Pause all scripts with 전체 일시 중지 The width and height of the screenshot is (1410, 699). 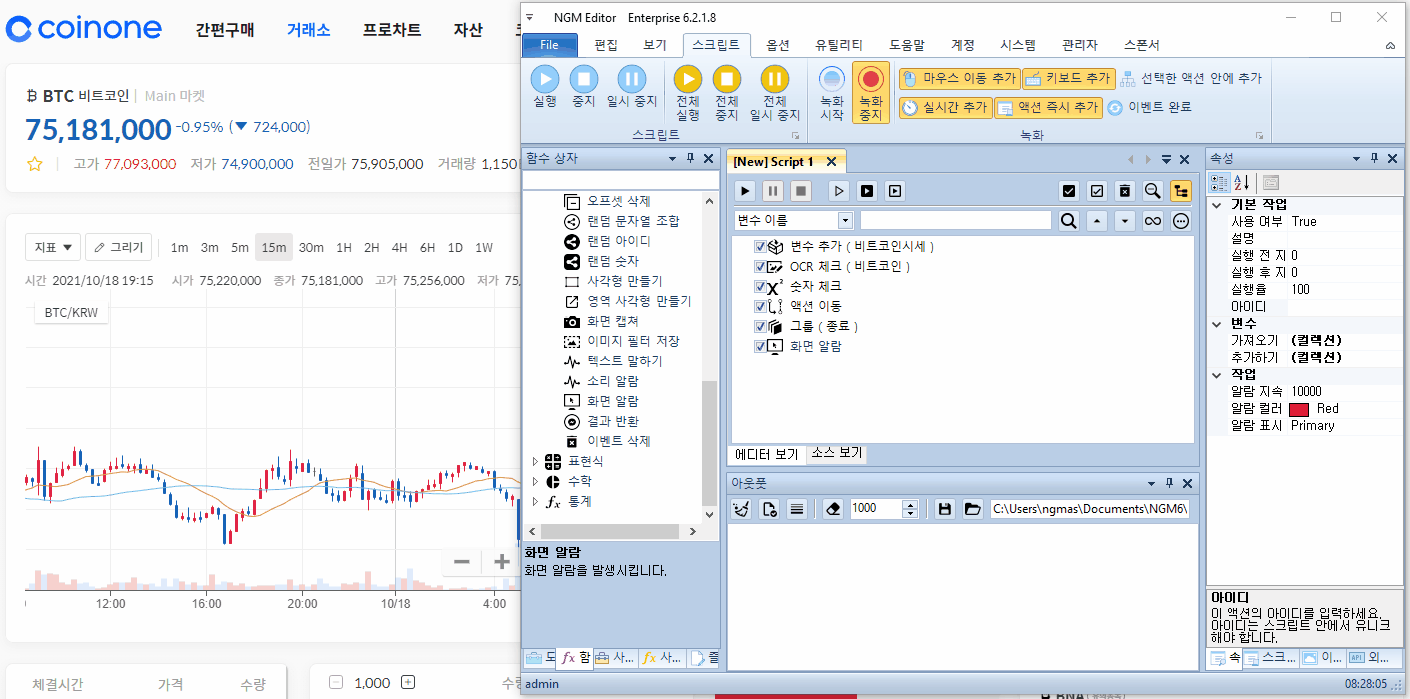(x=775, y=93)
